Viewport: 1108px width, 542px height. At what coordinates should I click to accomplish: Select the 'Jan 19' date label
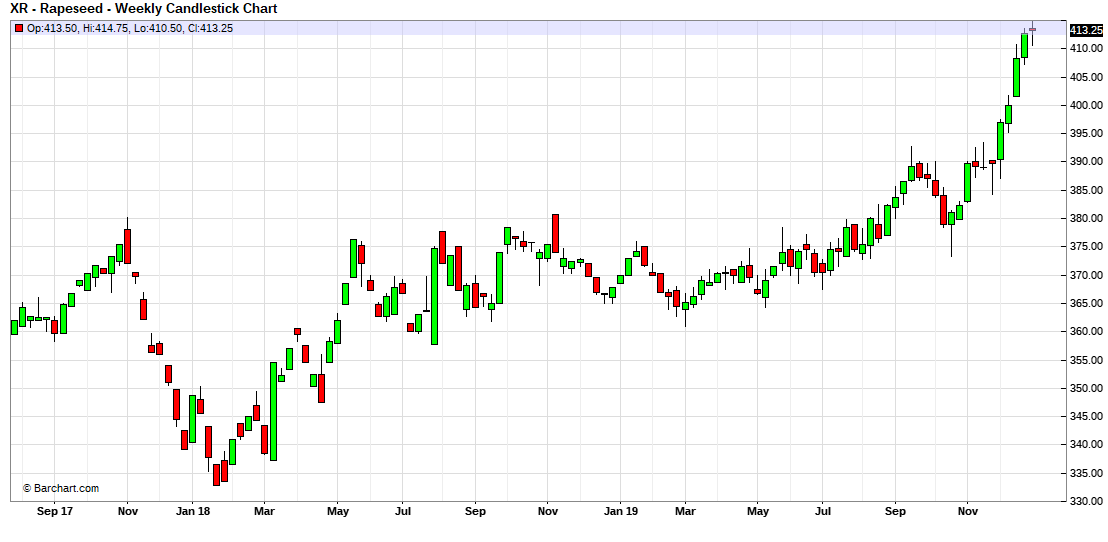pyautogui.click(x=619, y=511)
